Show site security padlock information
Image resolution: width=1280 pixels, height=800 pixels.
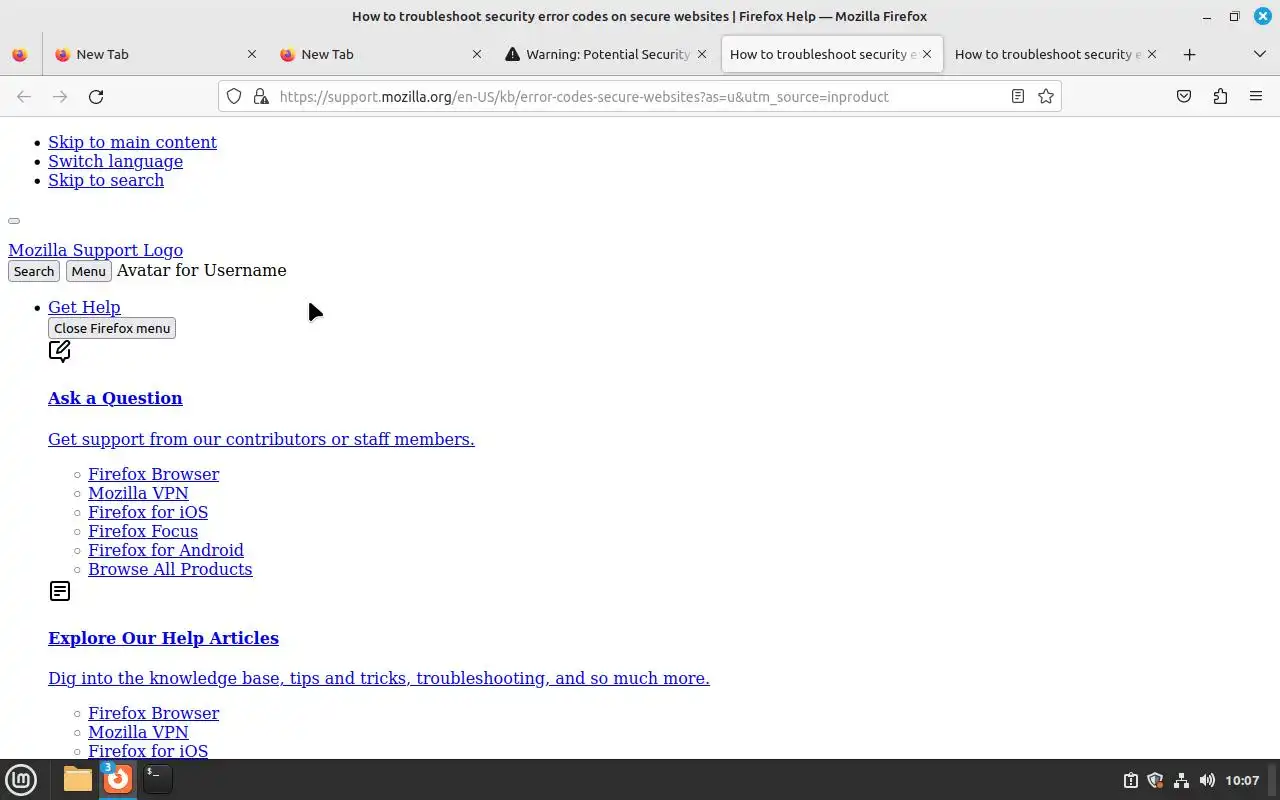tap(261, 96)
